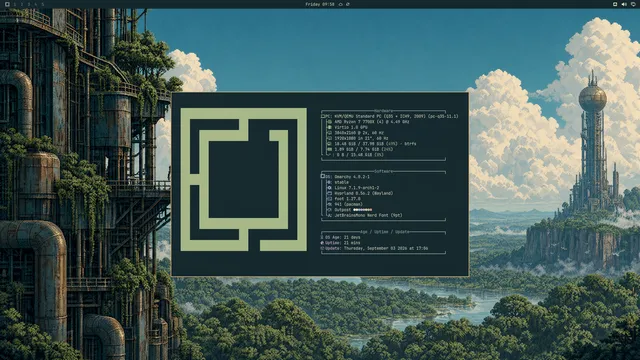The width and height of the screenshot is (640, 360).
Task: Click the 'JetBrainsMono Nerd Font (9pt)' text
Action: point(369,215)
